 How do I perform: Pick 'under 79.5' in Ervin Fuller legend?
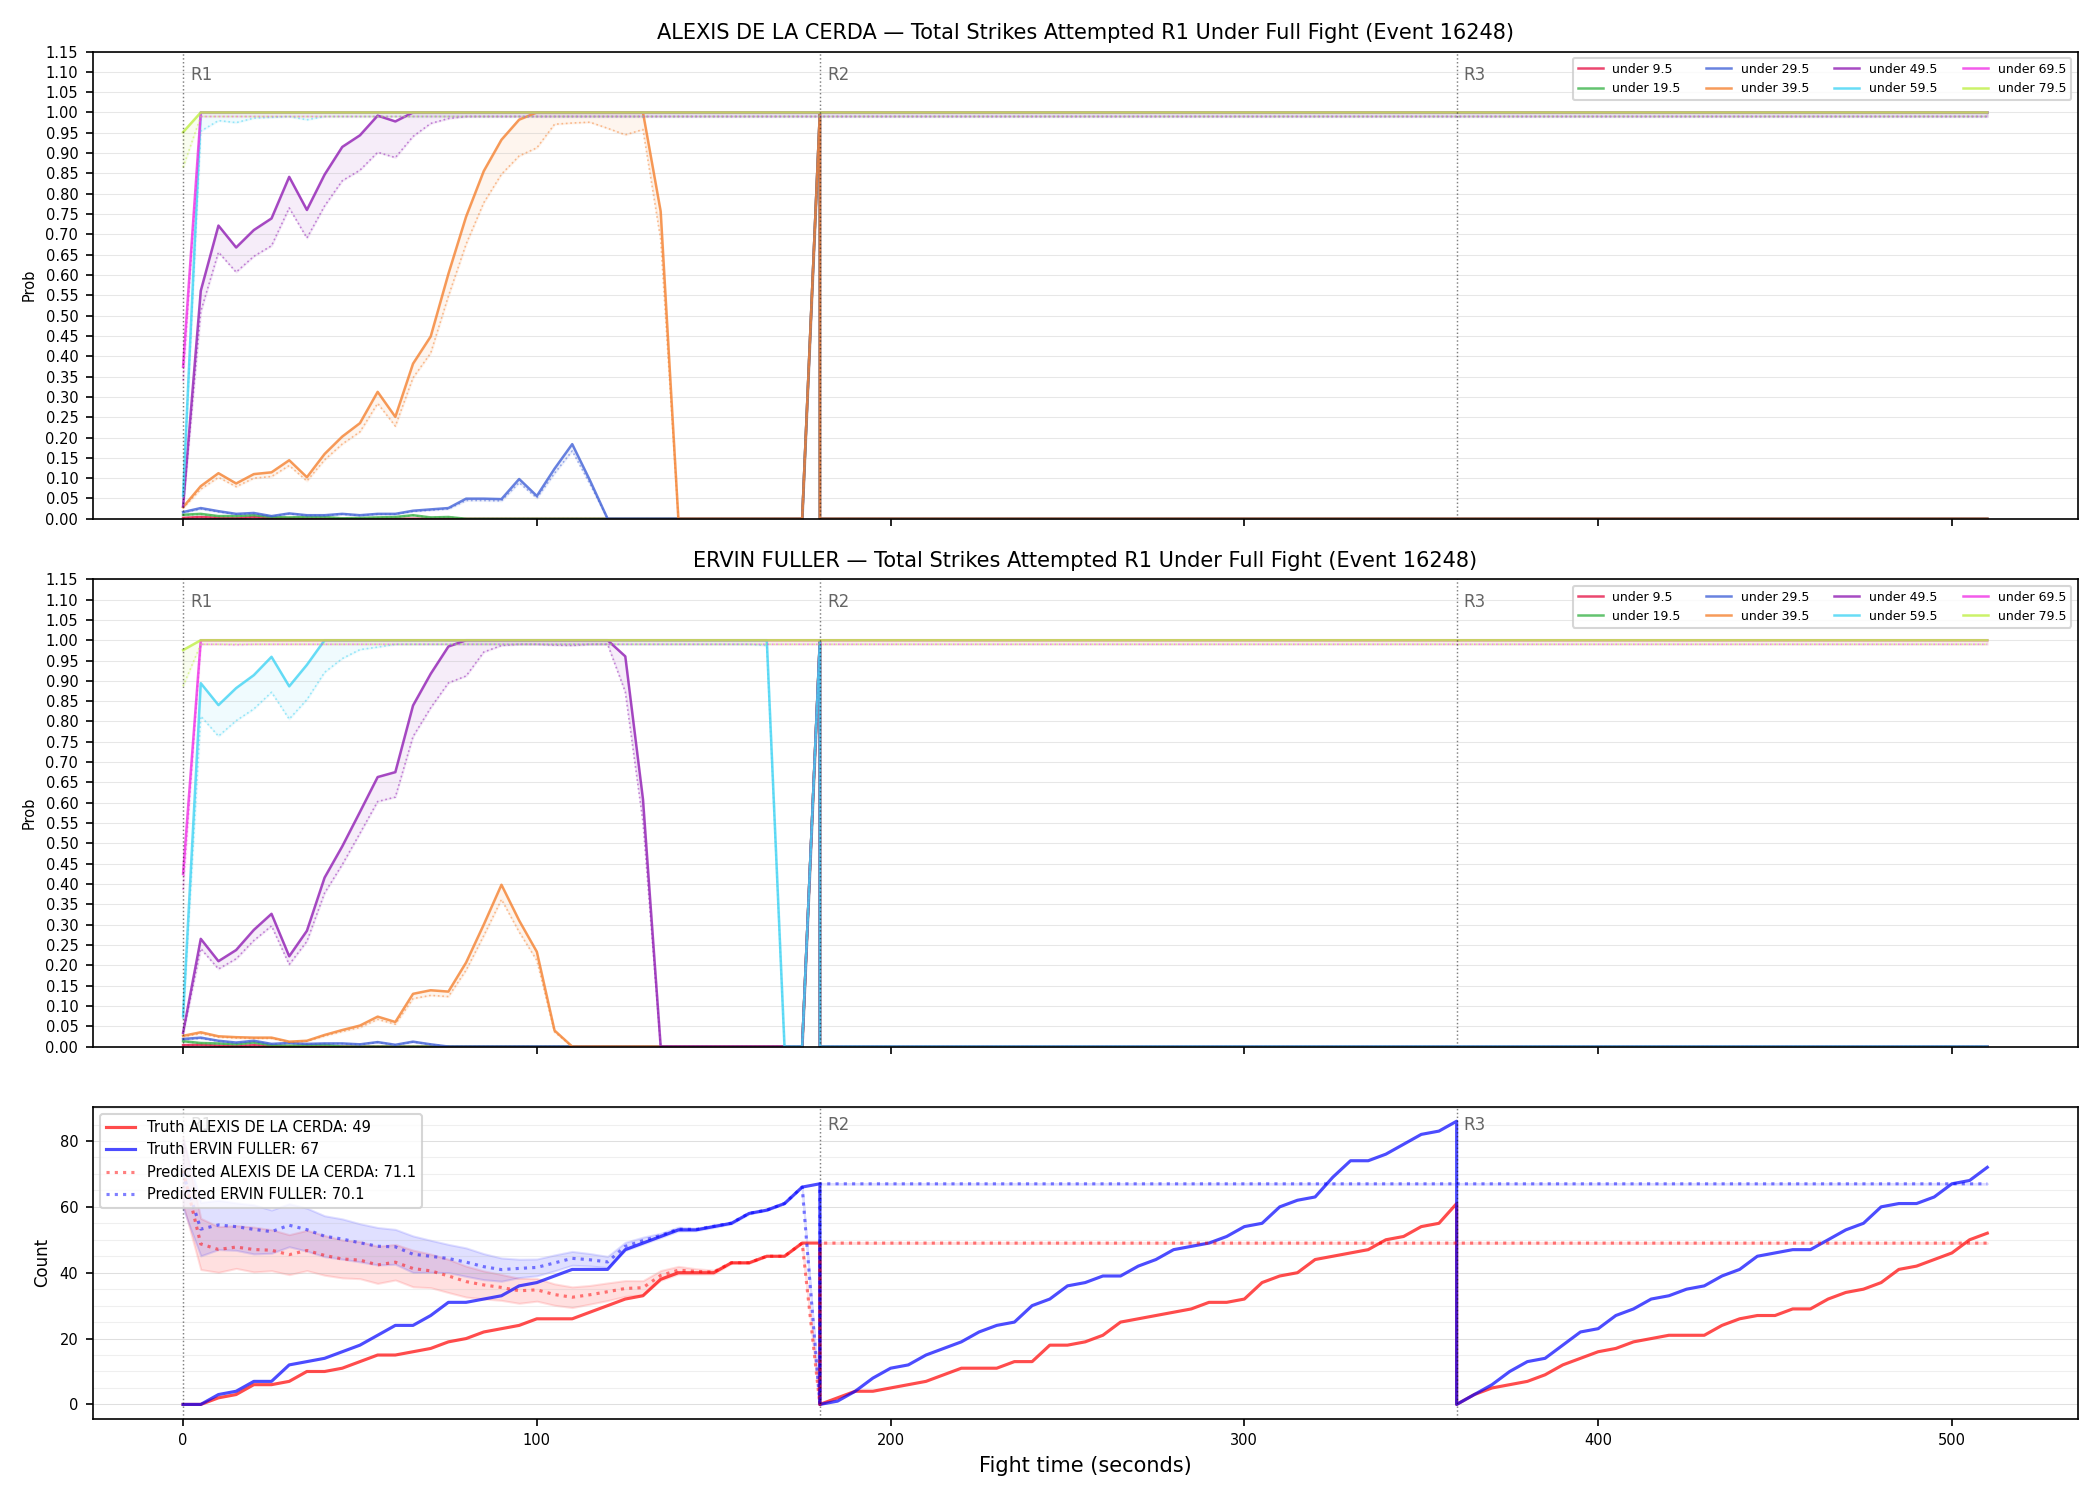tap(2014, 616)
